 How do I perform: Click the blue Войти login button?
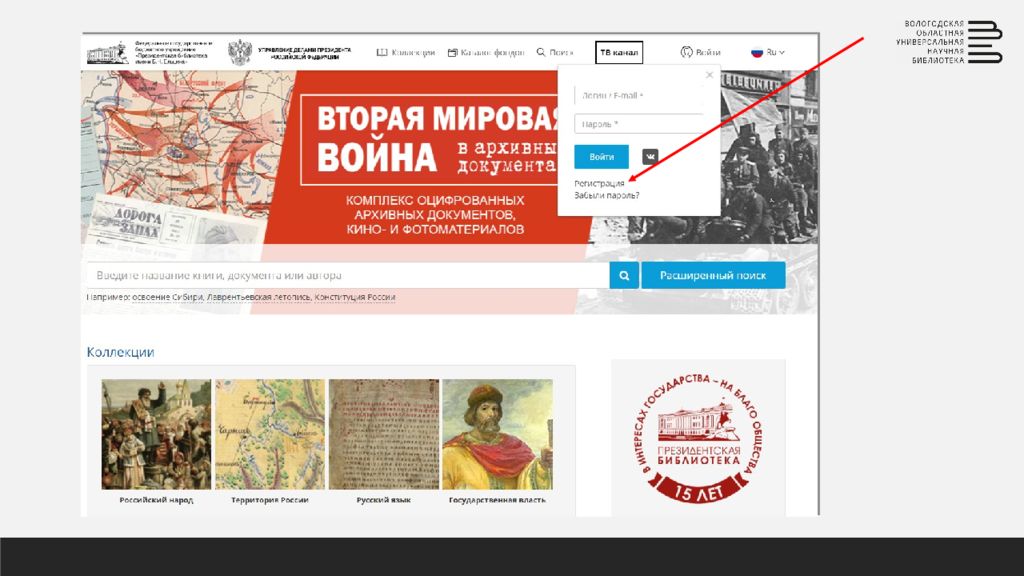point(601,157)
